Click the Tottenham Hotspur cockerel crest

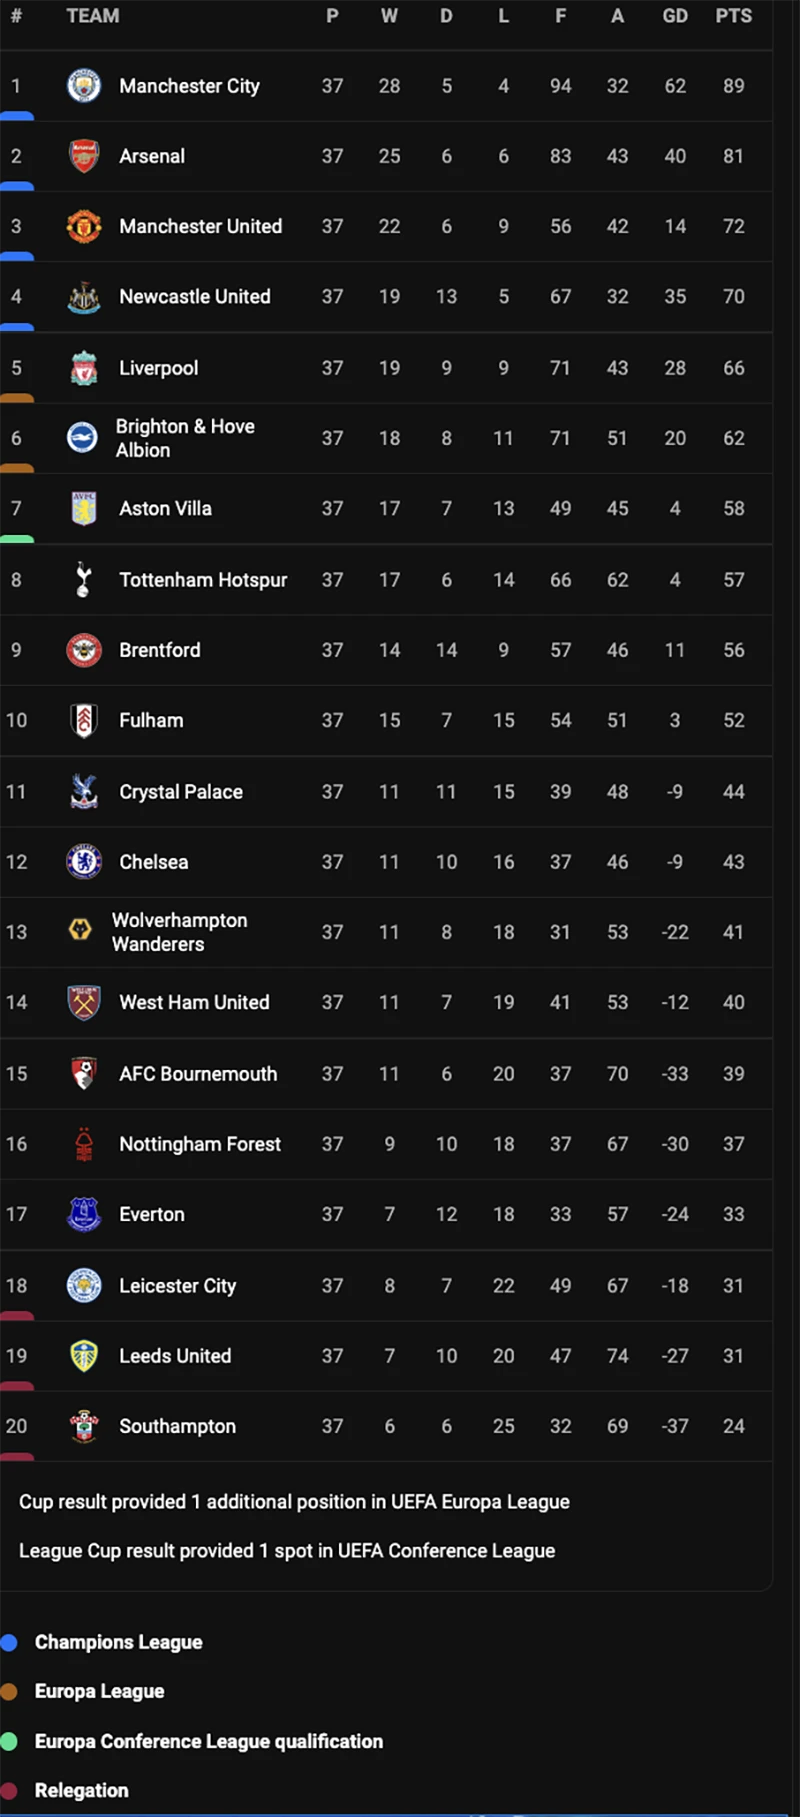[84, 580]
